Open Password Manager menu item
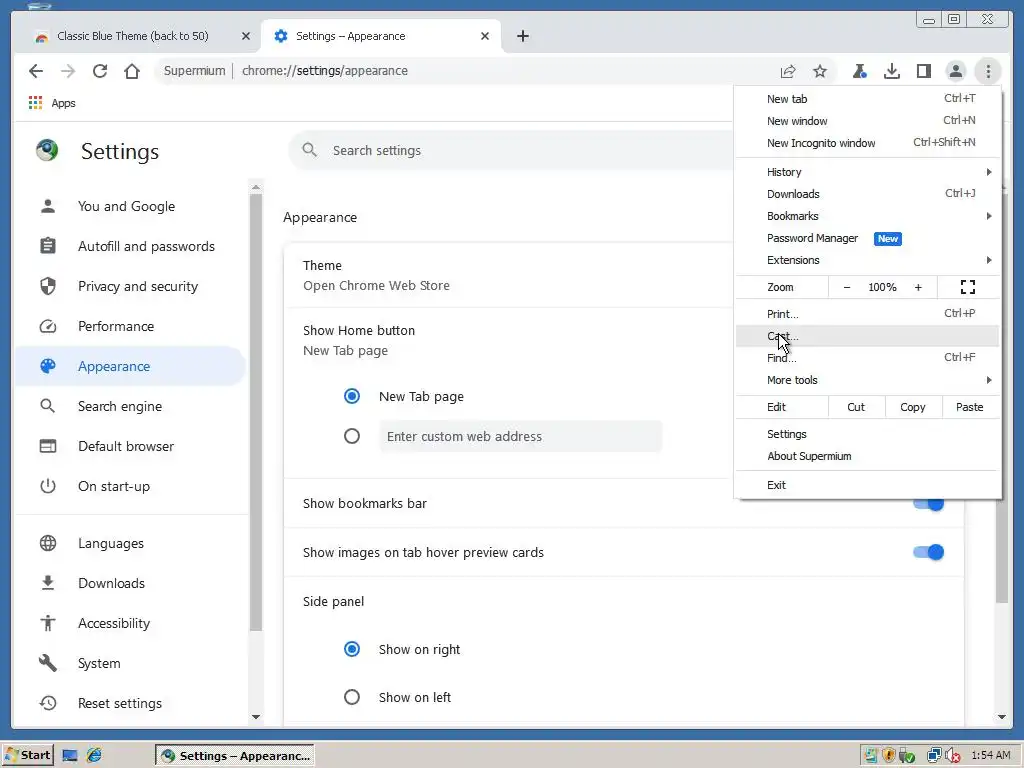This screenshot has width=1024, height=768. tap(867, 238)
